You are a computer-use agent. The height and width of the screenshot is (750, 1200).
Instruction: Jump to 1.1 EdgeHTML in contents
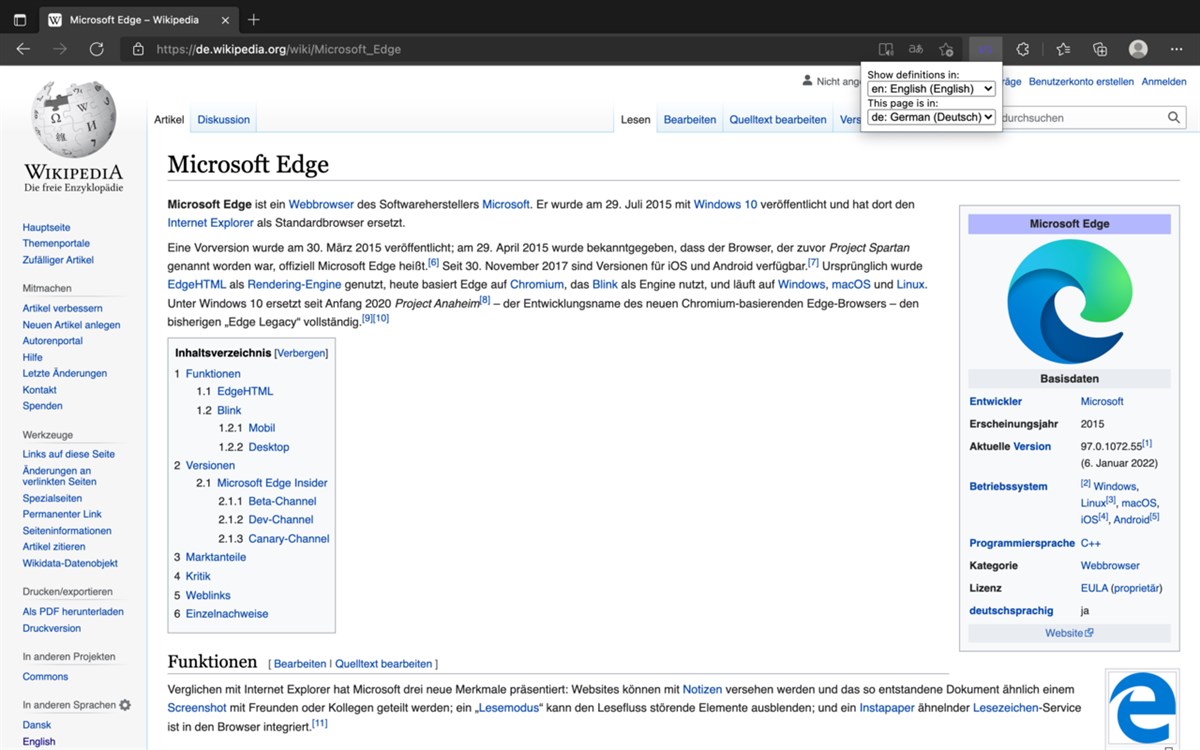(x=235, y=391)
